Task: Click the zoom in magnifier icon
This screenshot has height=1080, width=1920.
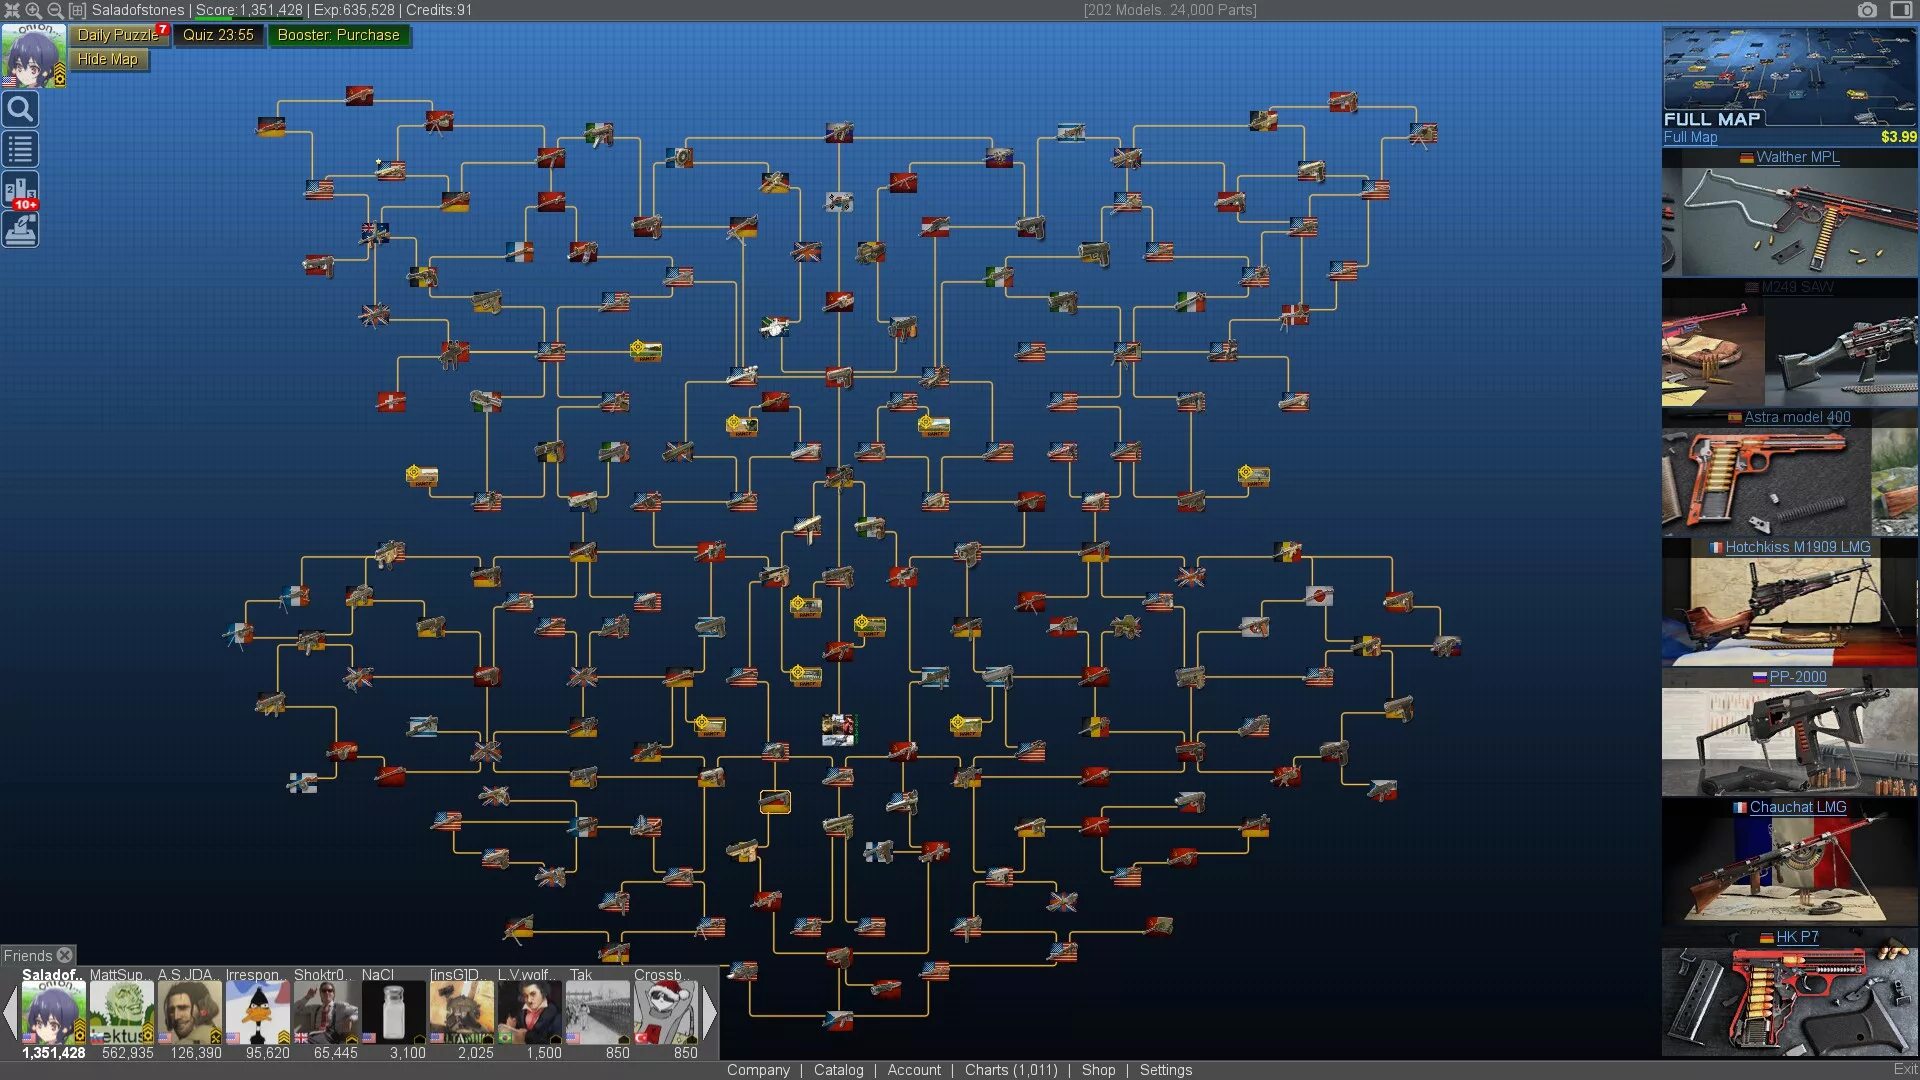Action: coord(33,10)
